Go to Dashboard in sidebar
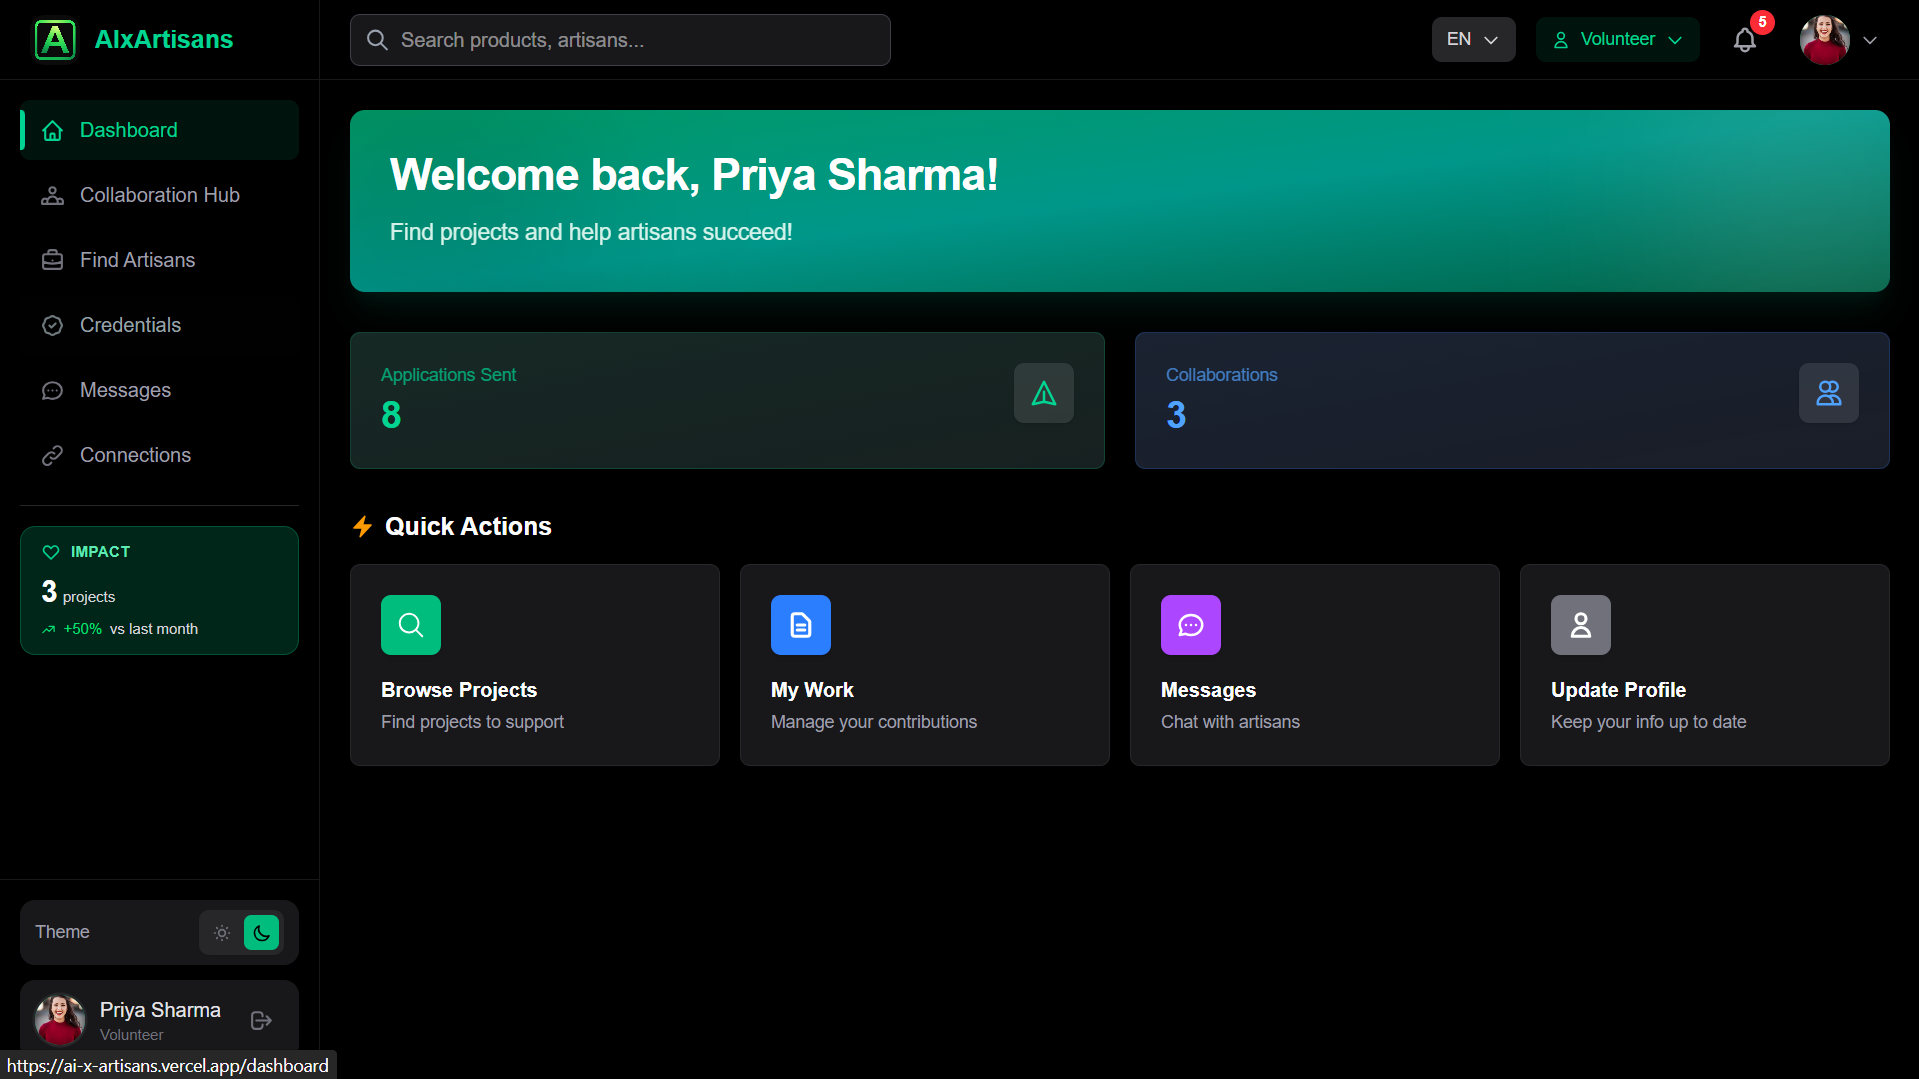This screenshot has width=1919, height=1079. [x=160, y=131]
